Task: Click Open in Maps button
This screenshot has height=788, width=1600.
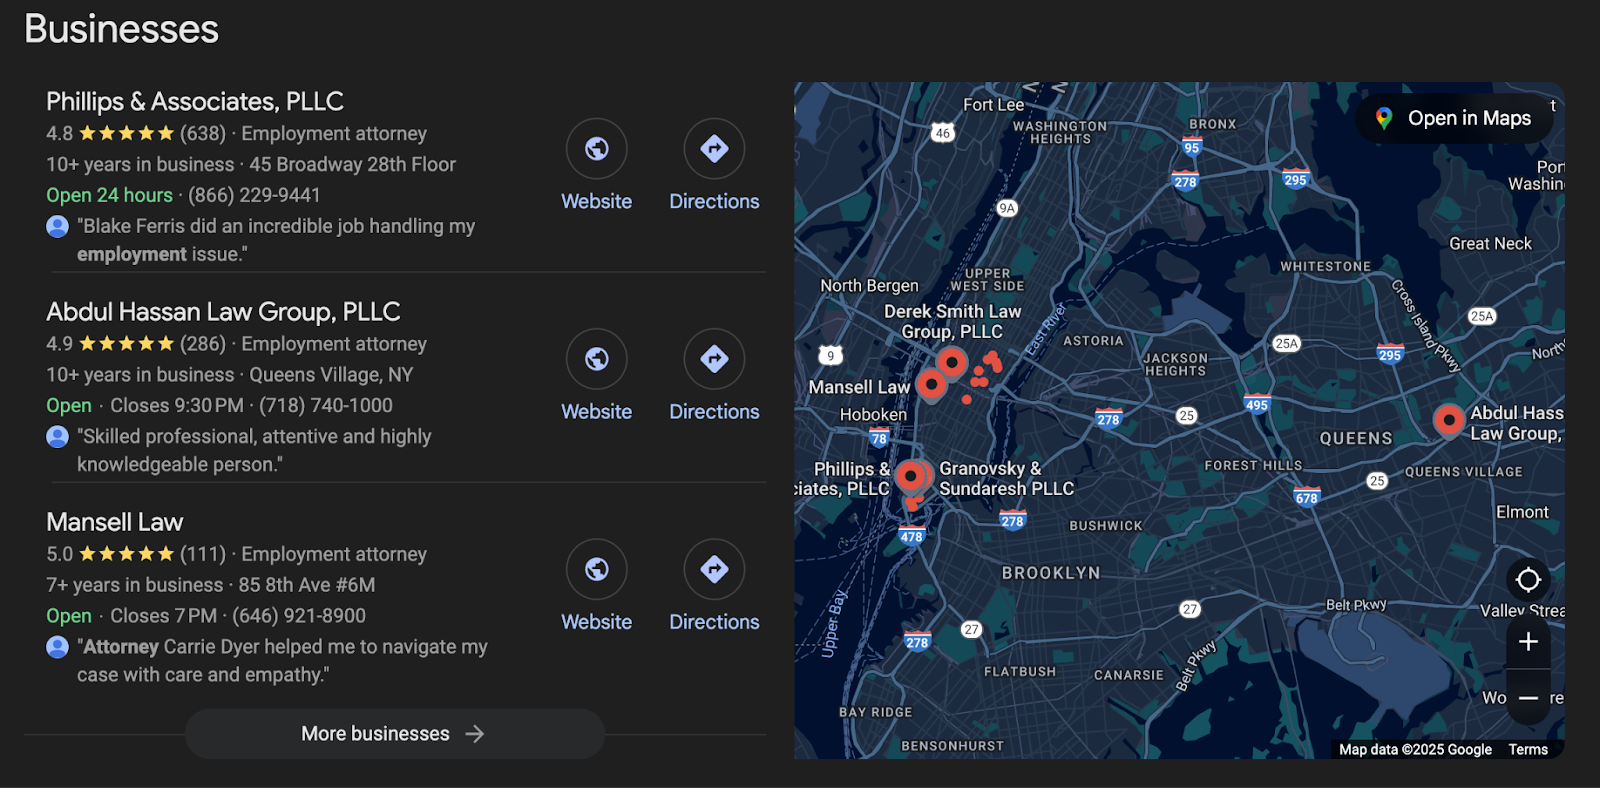Action: (1453, 118)
